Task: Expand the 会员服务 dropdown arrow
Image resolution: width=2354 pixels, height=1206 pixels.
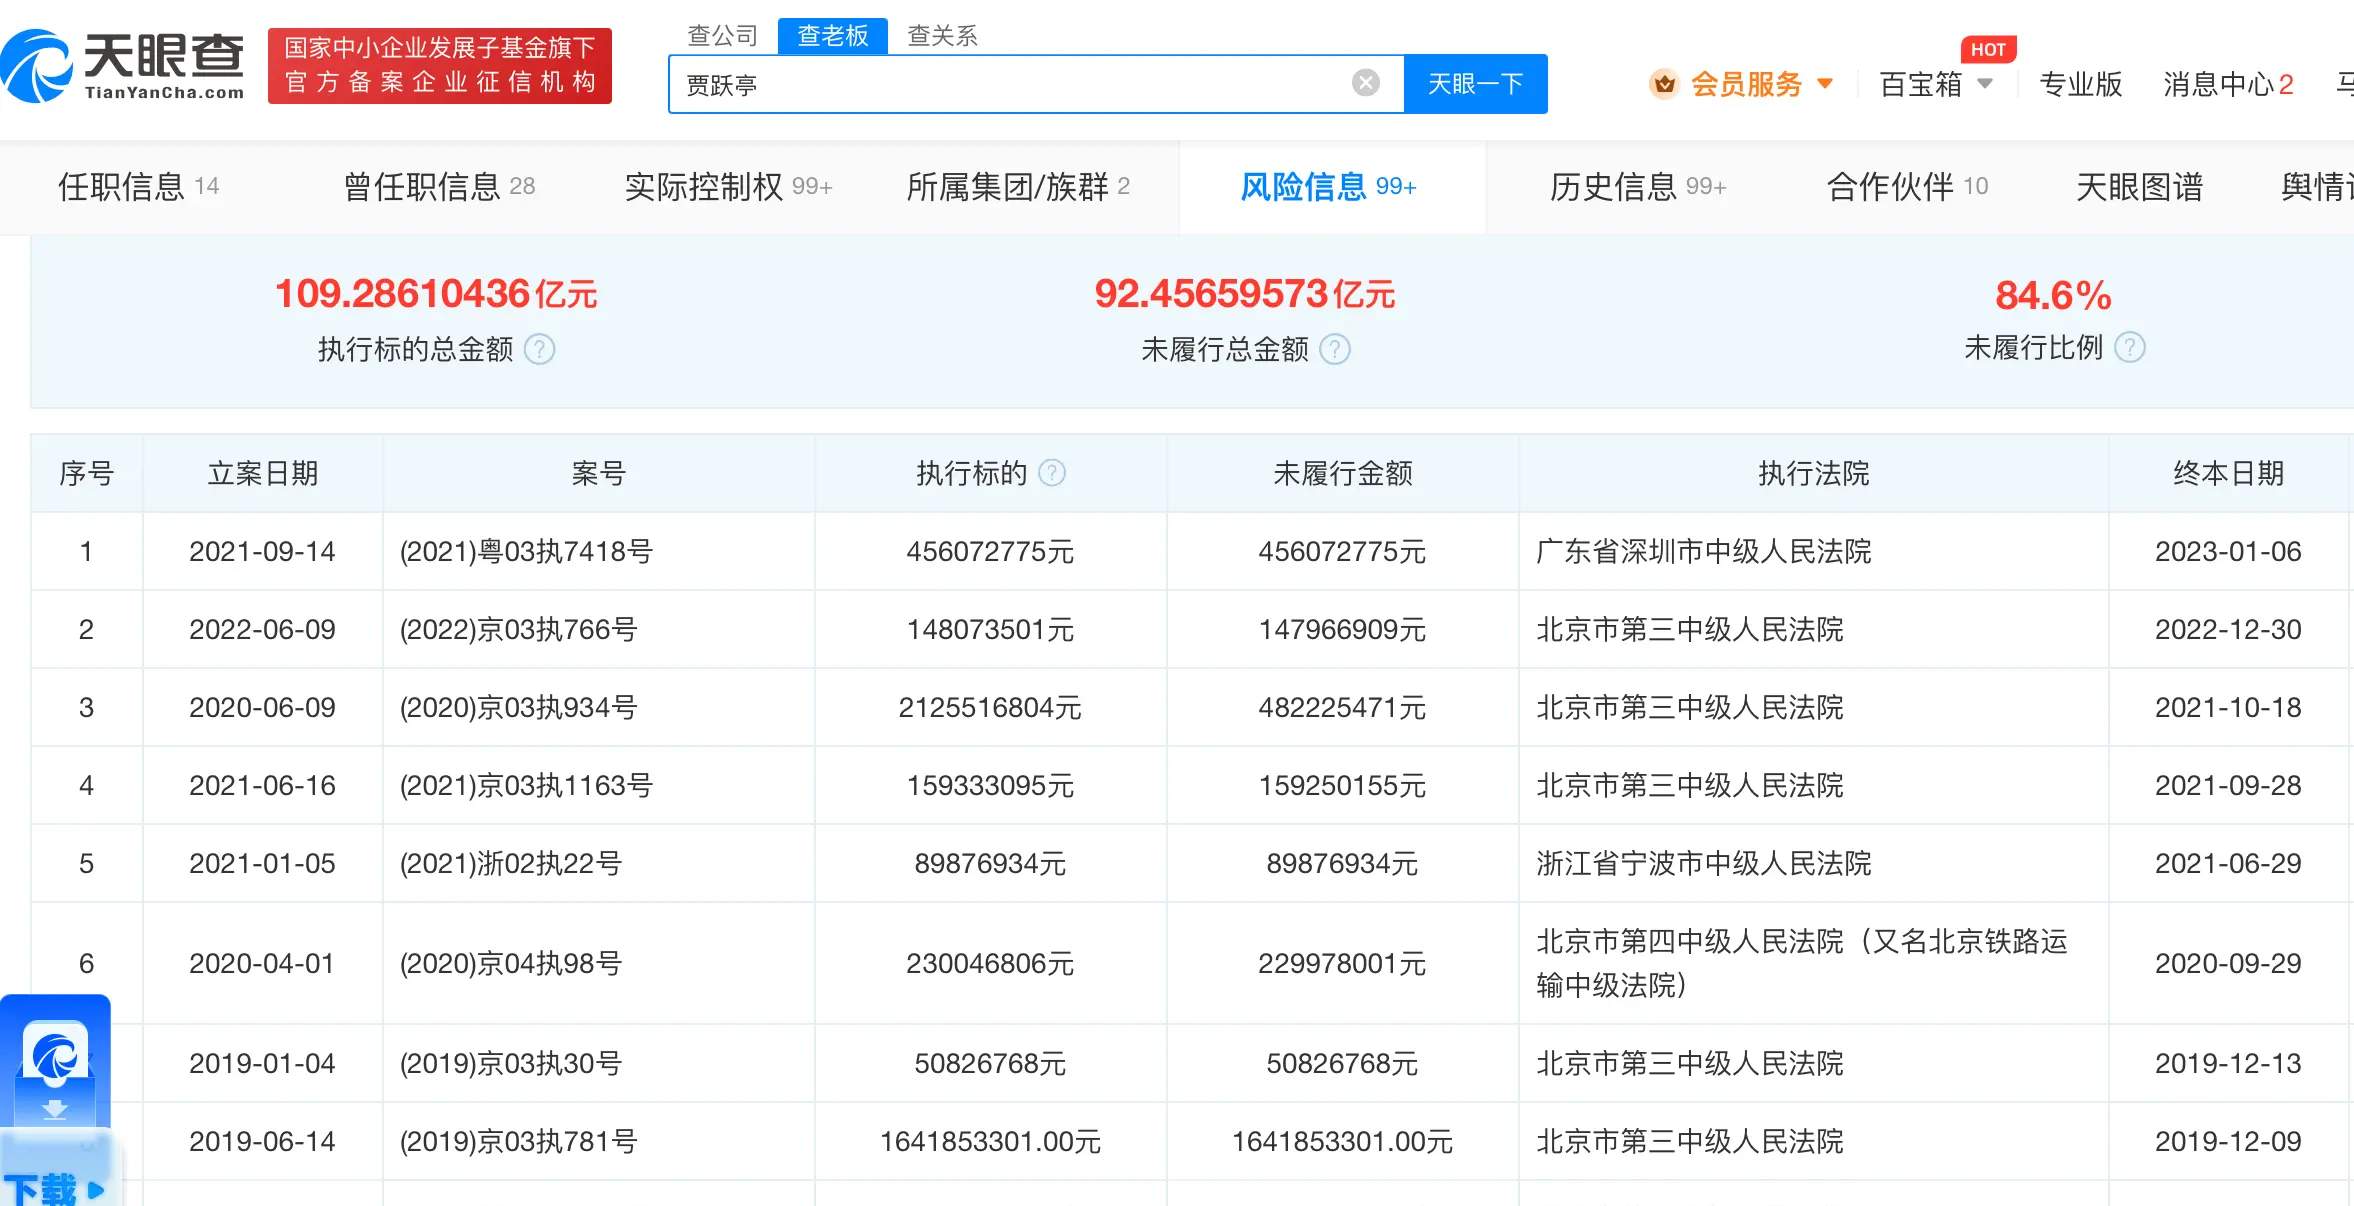Action: point(1825,84)
